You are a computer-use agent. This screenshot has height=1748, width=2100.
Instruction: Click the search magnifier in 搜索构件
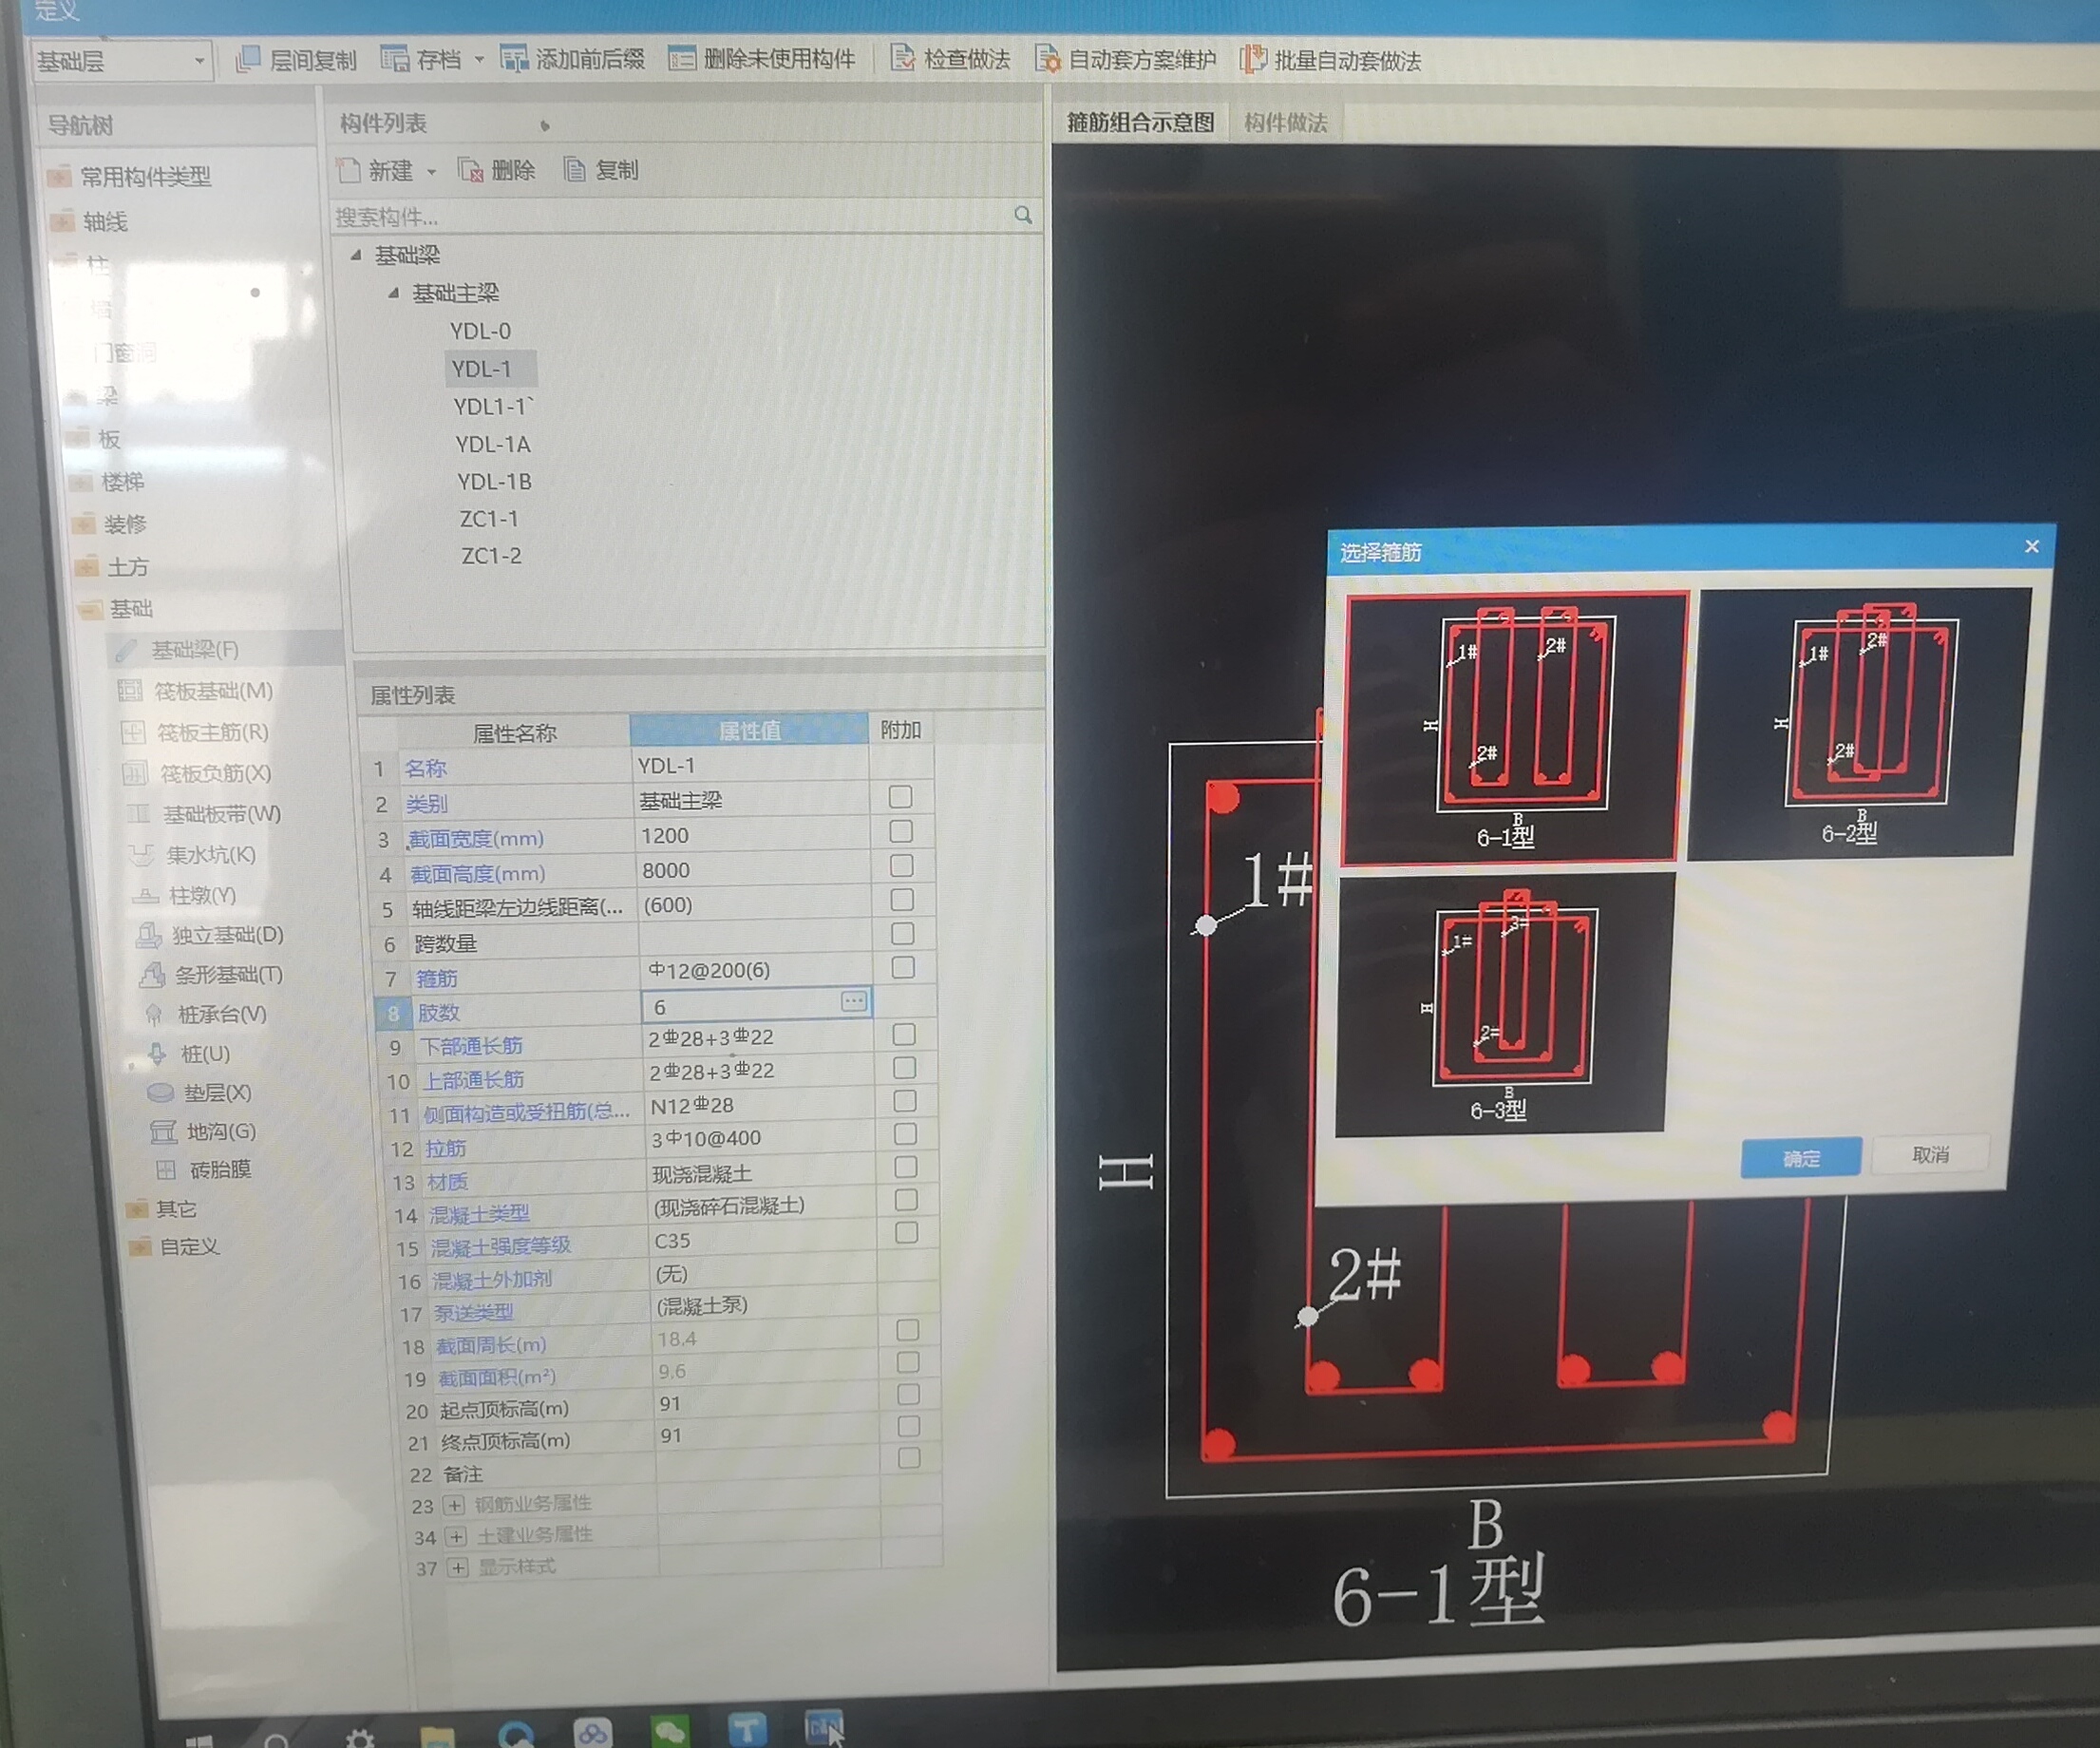(1023, 215)
